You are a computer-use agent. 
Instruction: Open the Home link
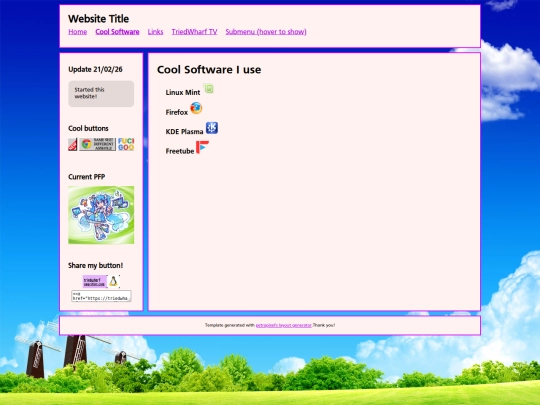[77, 32]
